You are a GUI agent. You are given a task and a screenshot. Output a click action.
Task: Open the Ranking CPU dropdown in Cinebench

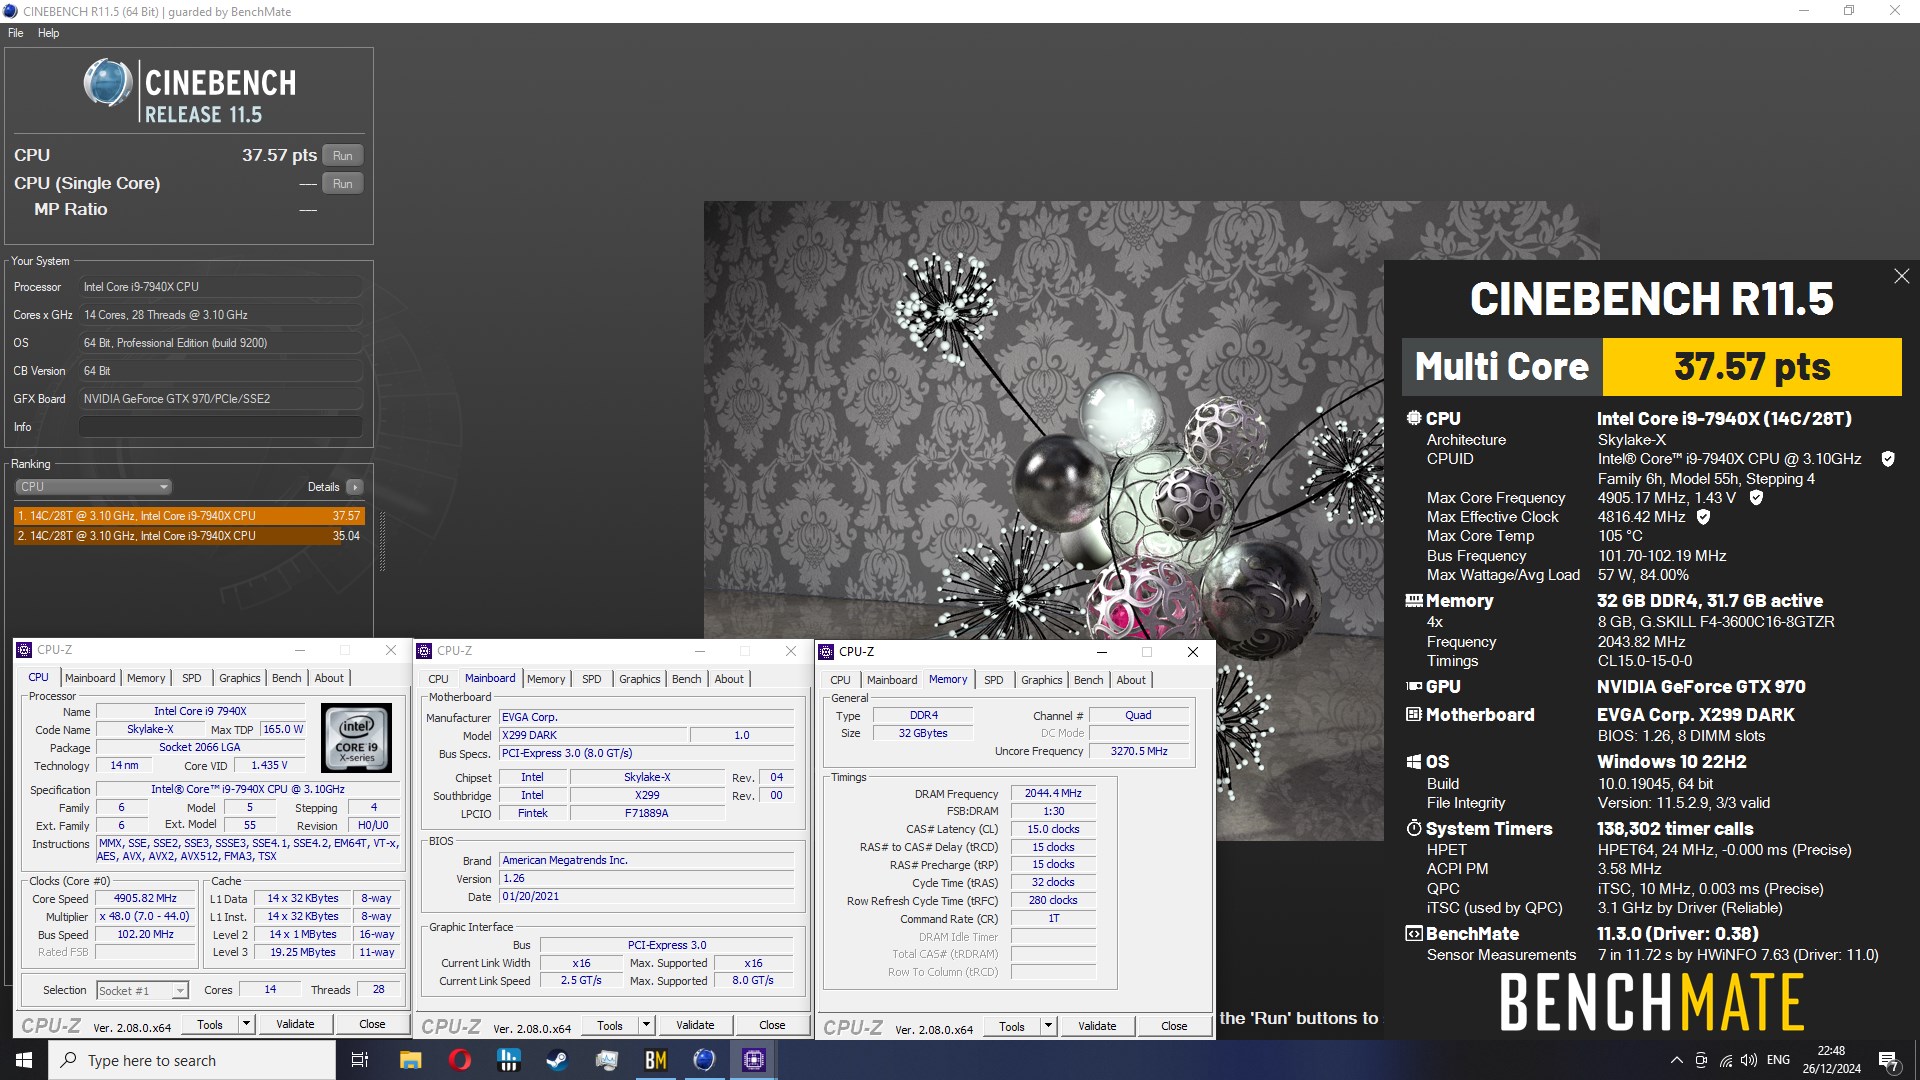94,487
